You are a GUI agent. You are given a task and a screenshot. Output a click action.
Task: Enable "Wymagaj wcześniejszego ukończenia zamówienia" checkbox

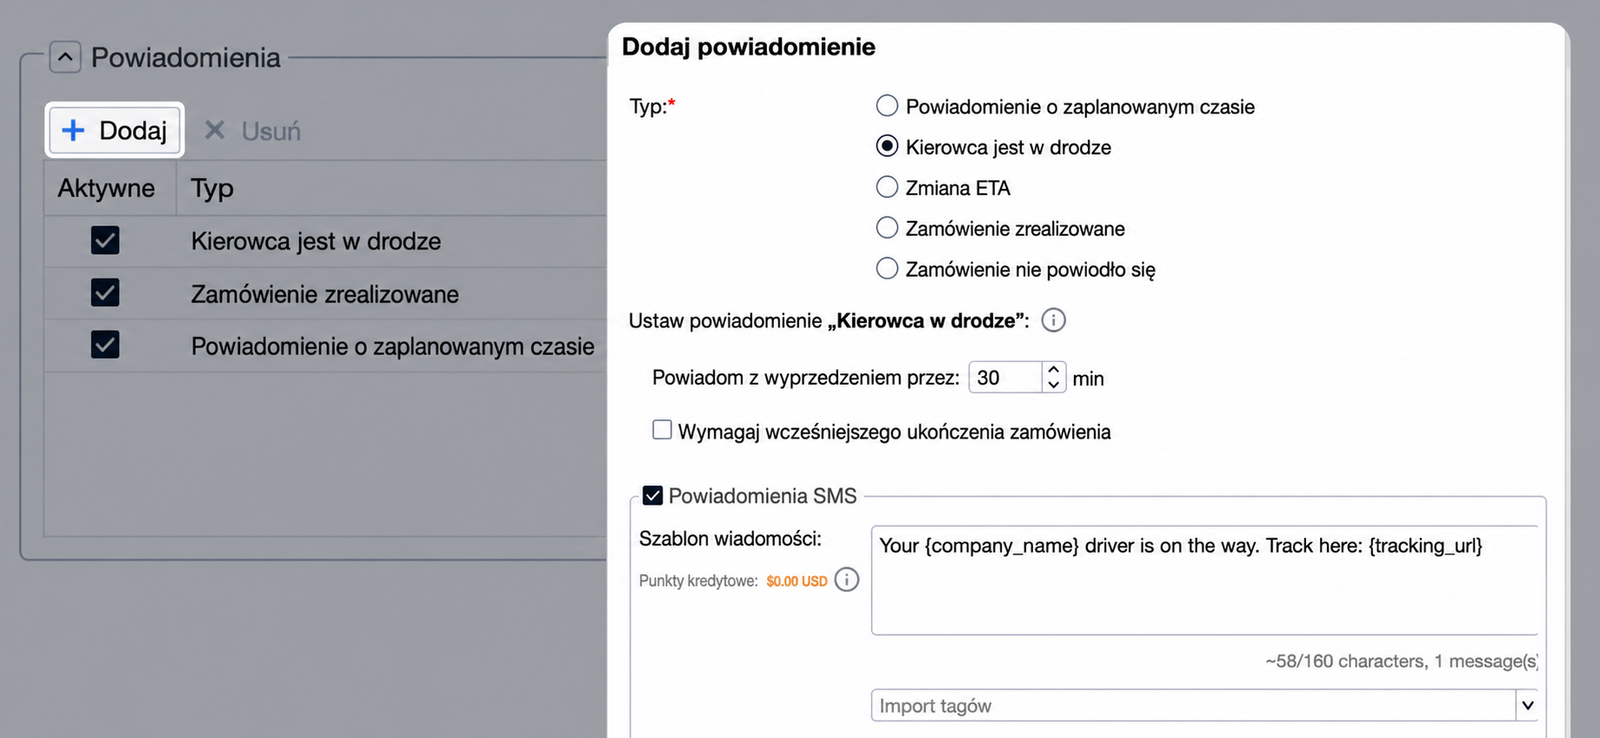662,430
